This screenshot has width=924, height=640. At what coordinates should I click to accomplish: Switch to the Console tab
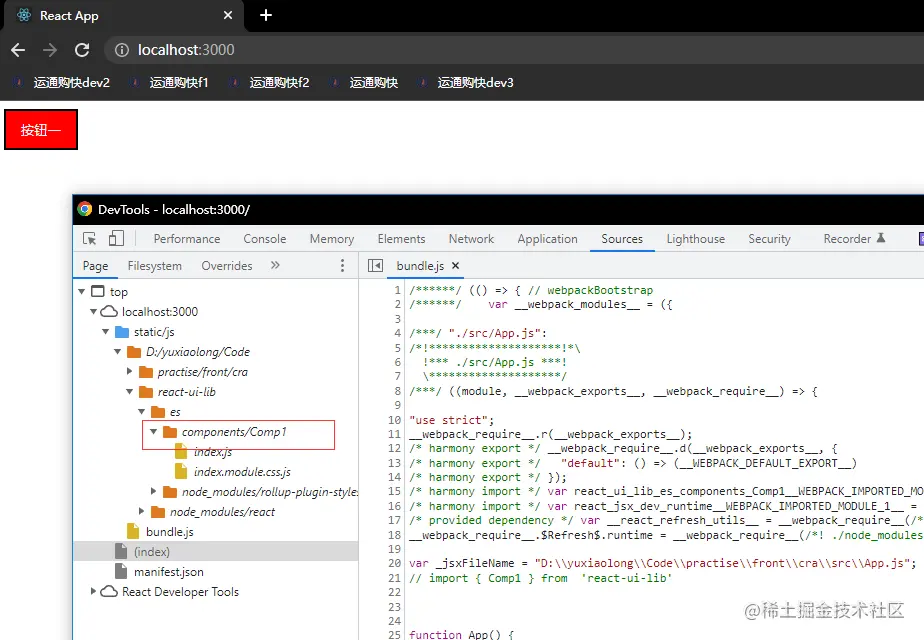pyautogui.click(x=263, y=238)
